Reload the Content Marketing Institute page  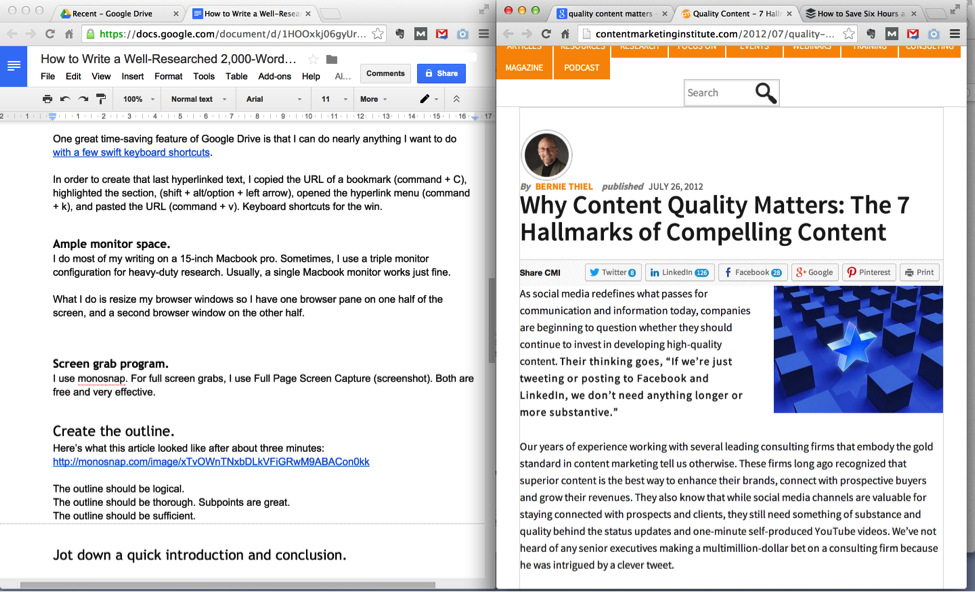(x=546, y=33)
